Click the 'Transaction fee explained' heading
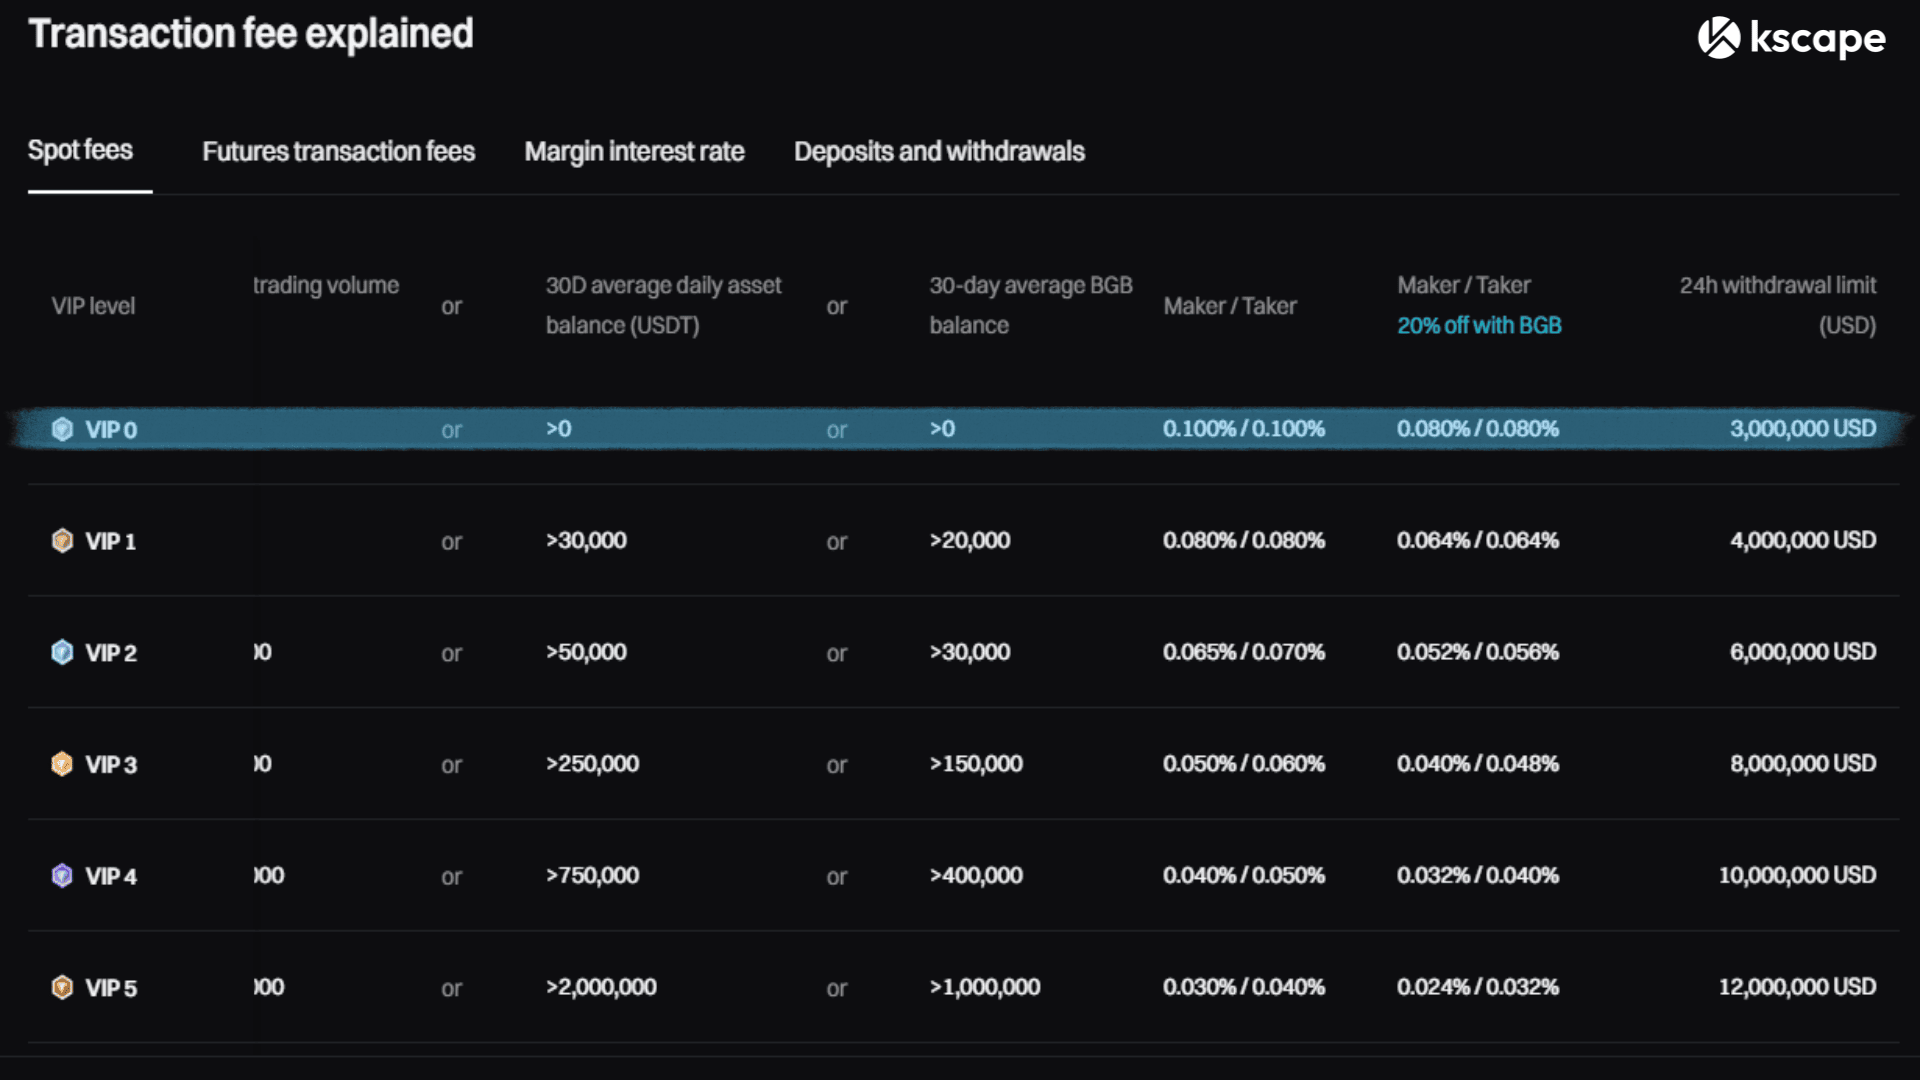The height and width of the screenshot is (1080, 1920). (x=251, y=34)
